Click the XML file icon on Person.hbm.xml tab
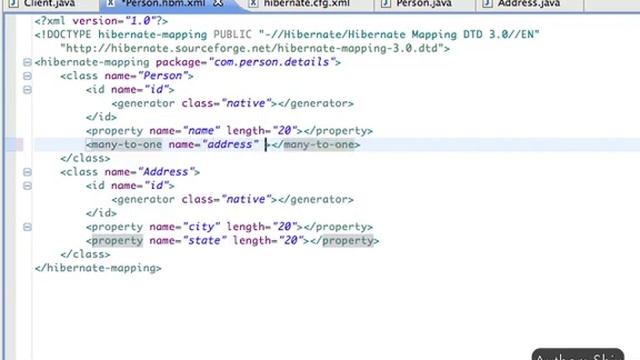This screenshot has width=640, height=360. (110, 3)
